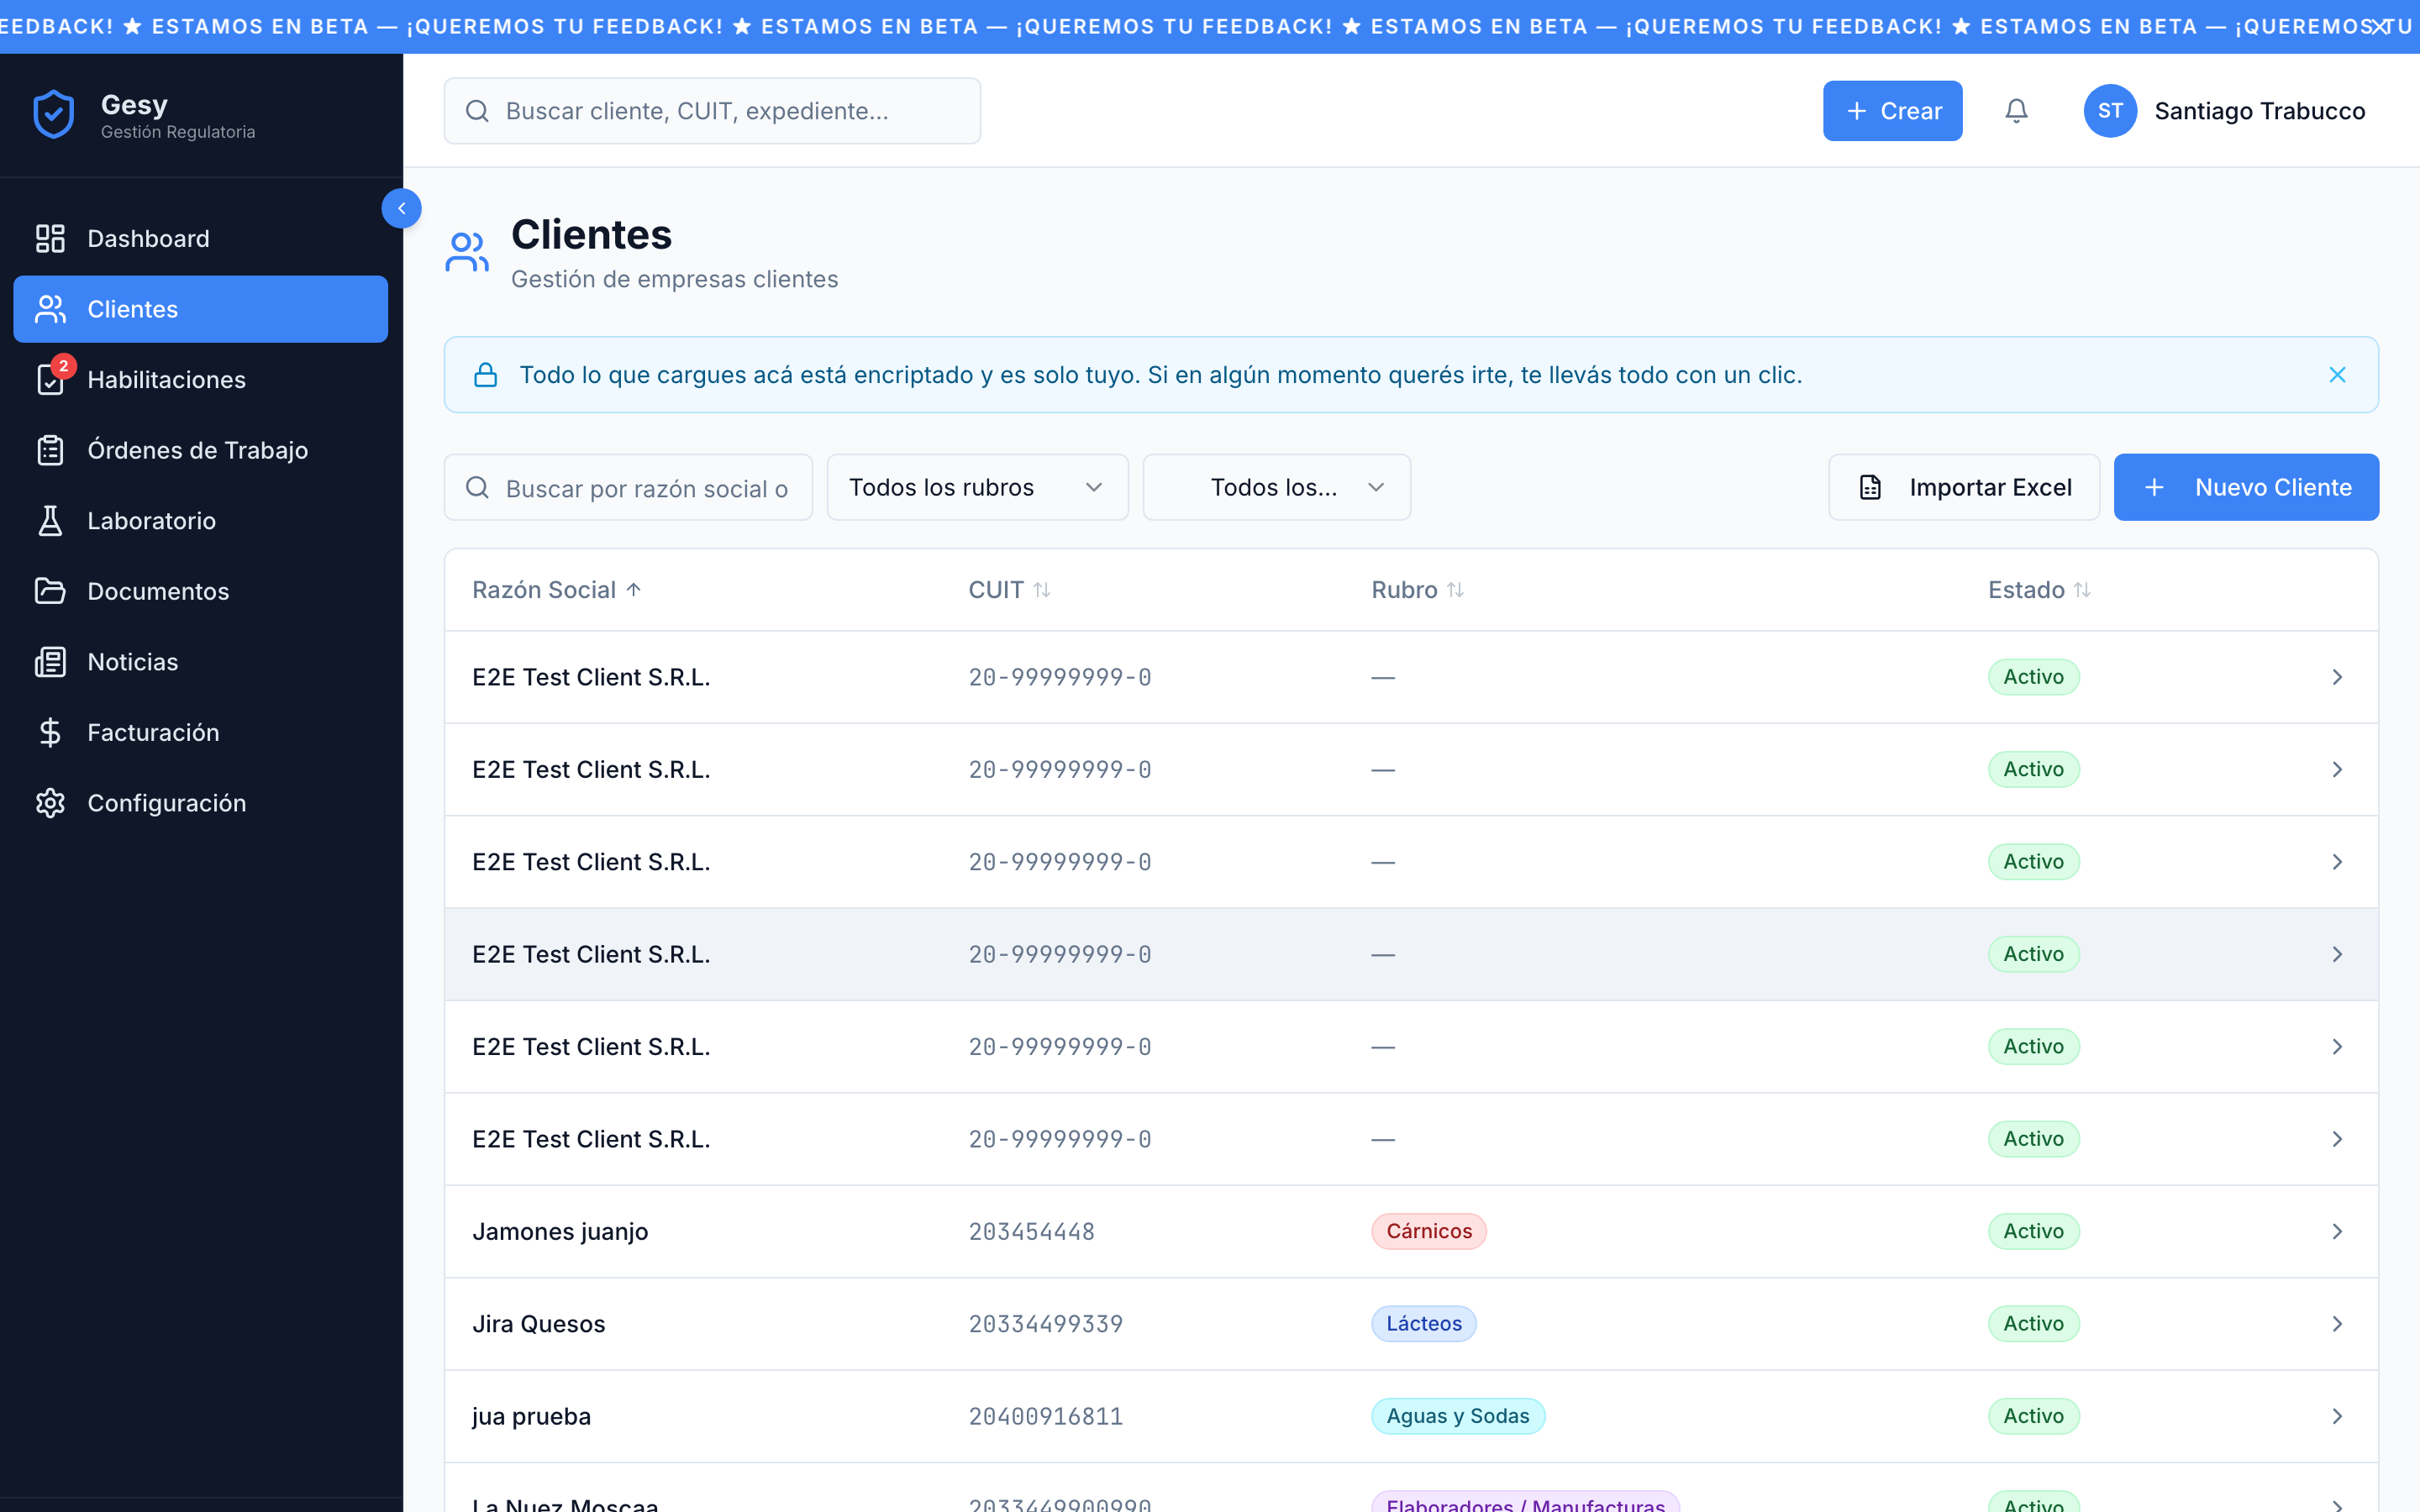
Task: Go to Facturación in the sidebar
Action: point(153,732)
